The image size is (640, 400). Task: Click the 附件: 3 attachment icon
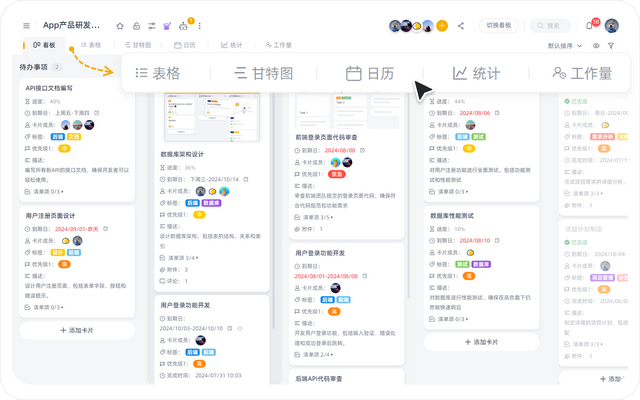(162, 270)
